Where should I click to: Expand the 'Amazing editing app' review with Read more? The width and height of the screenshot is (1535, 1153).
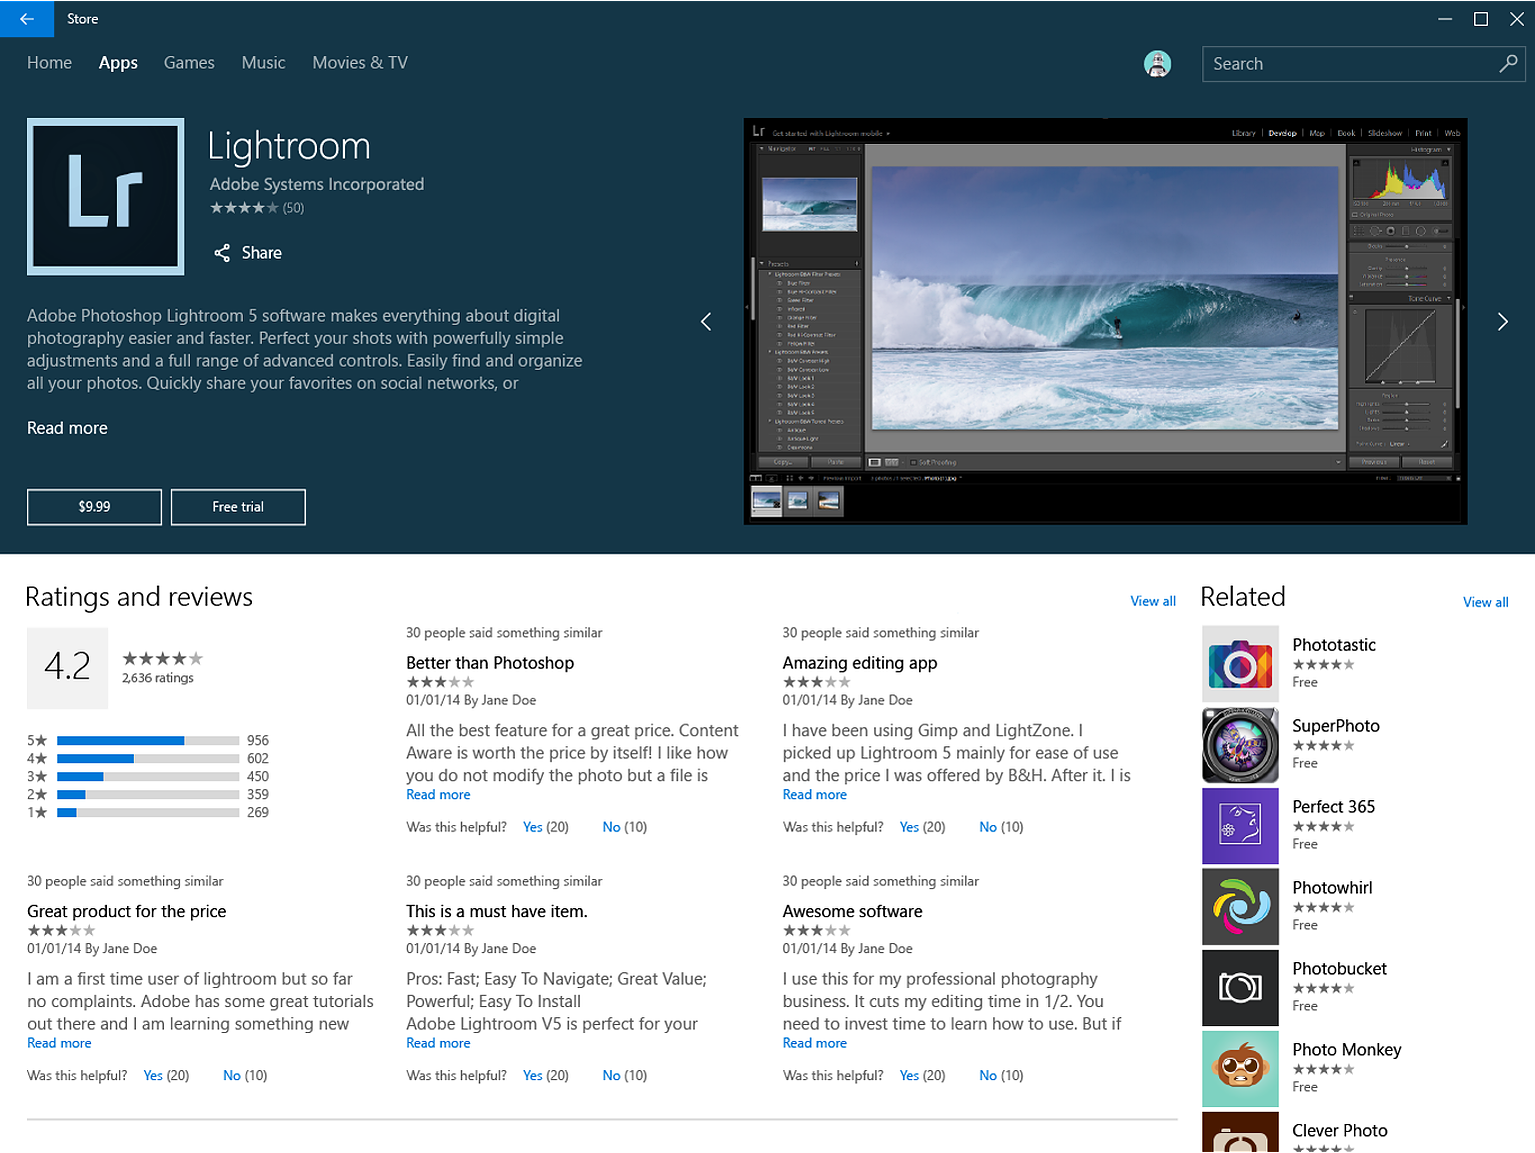(x=815, y=795)
